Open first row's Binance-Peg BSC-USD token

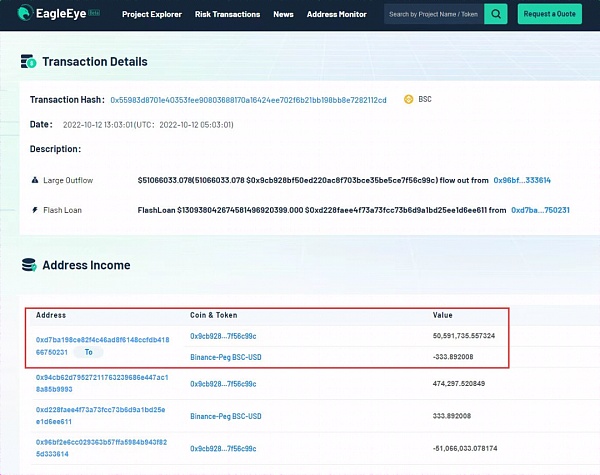tap(226, 357)
